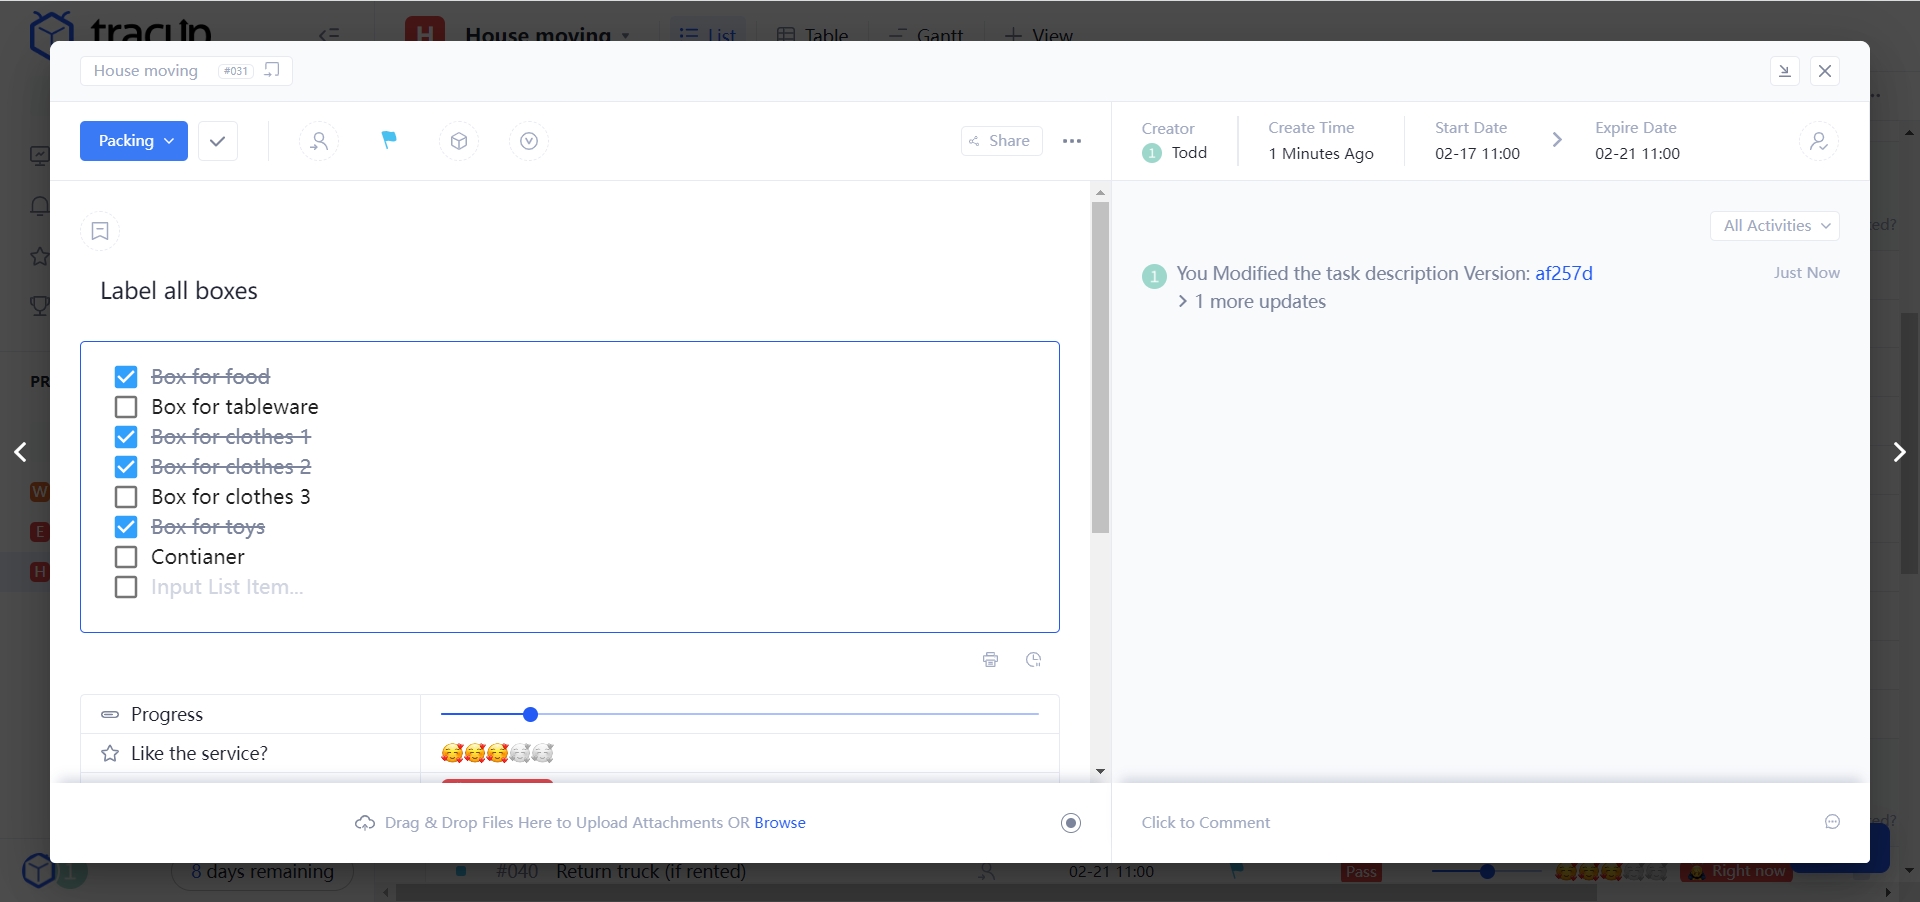Open the emoji picker in the comment bar
The image size is (1920, 902).
click(x=1833, y=823)
